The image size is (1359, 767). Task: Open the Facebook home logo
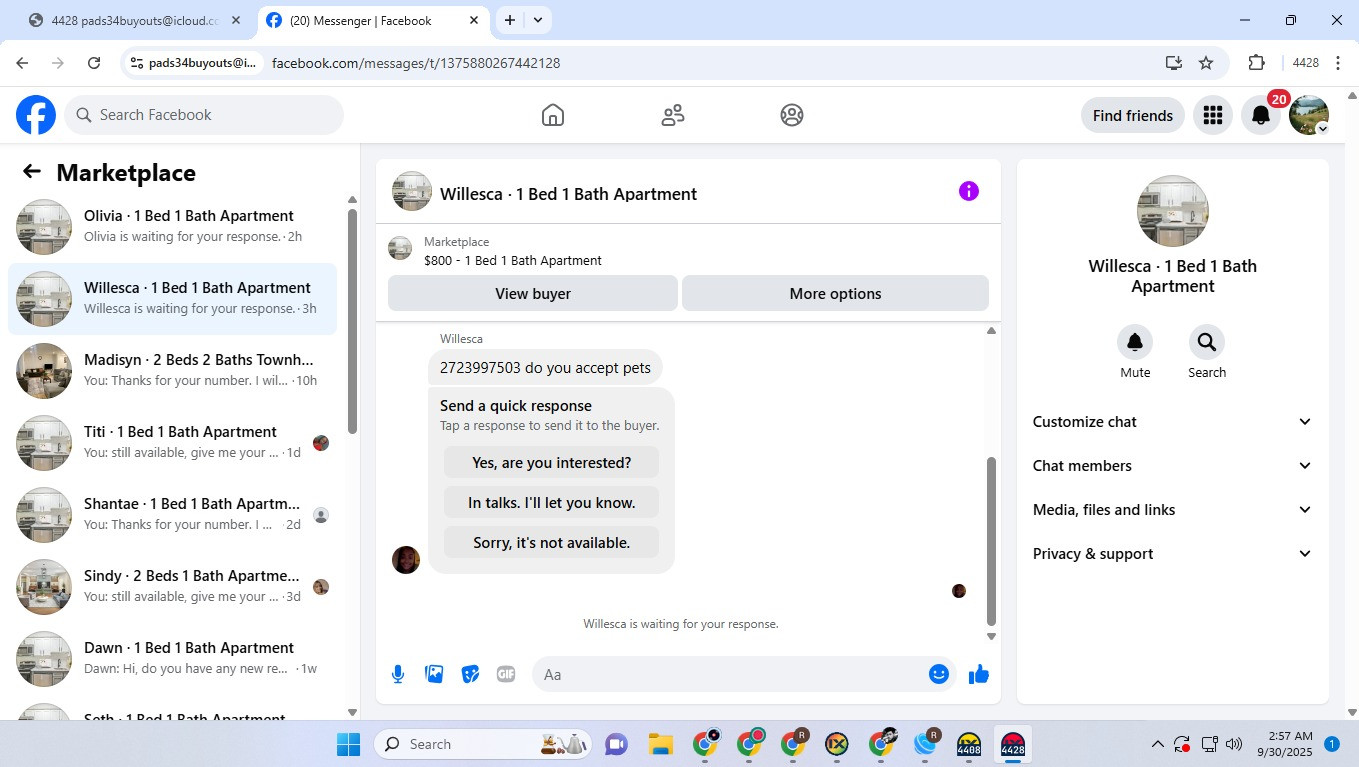36,115
